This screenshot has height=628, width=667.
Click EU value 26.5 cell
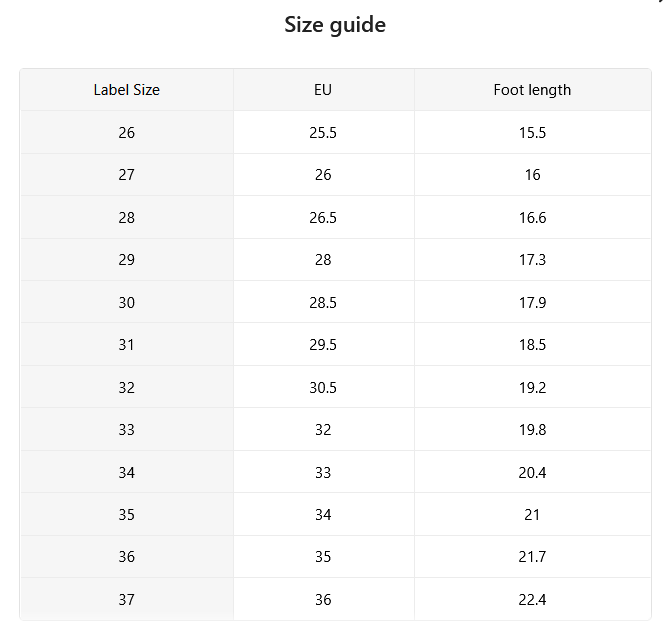[x=324, y=217]
